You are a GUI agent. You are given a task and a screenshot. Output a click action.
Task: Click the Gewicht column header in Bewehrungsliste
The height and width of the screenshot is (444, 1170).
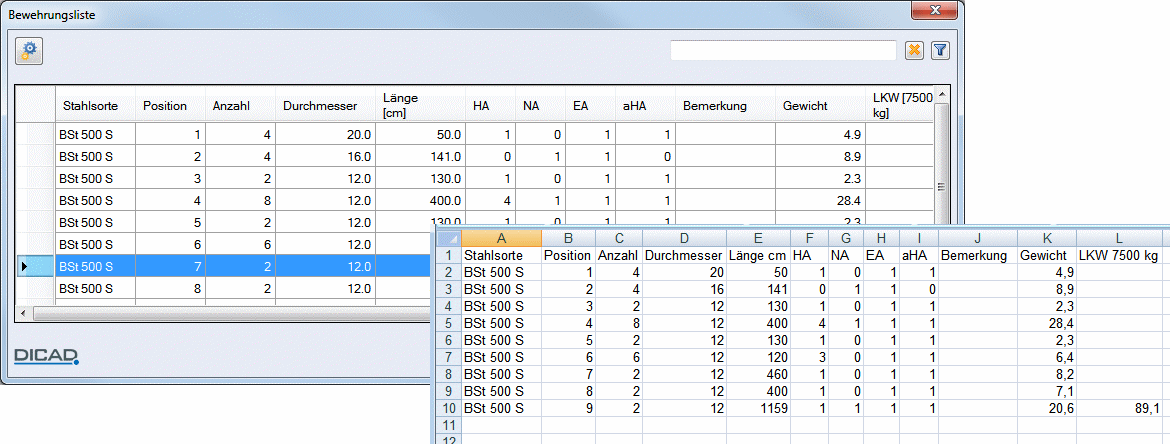coord(820,106)
